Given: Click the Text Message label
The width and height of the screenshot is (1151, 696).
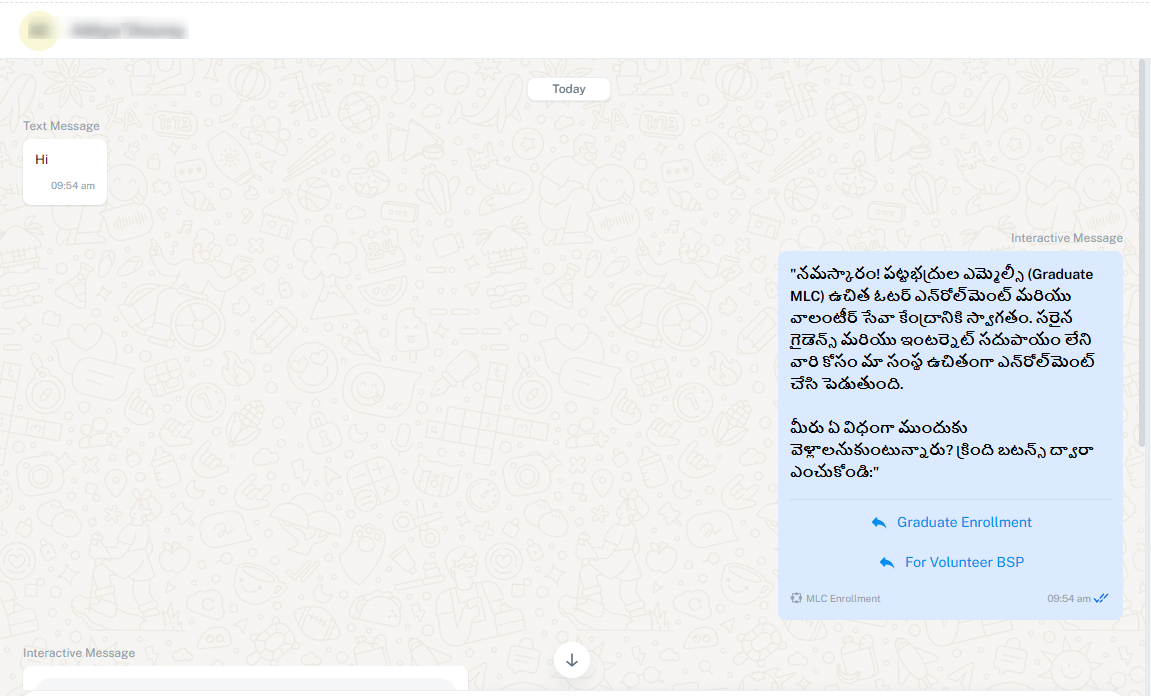Looking at the screenshot, I should [61, 126].
